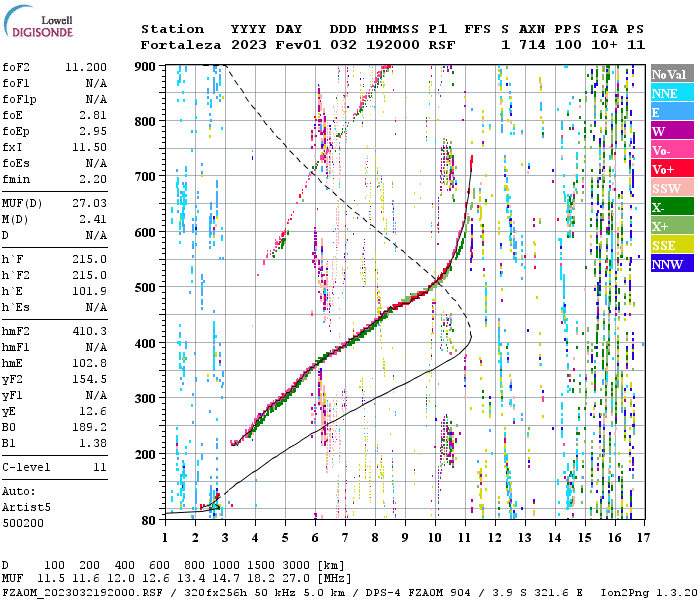Select the W direction legend swatch
The height and width of the screenshot is (600, 700).
click(672, 131)
